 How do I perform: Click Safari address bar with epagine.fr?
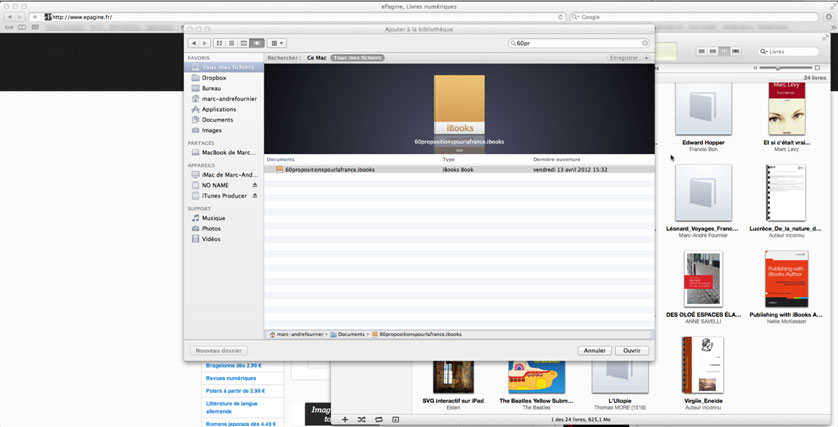(305, 17)
